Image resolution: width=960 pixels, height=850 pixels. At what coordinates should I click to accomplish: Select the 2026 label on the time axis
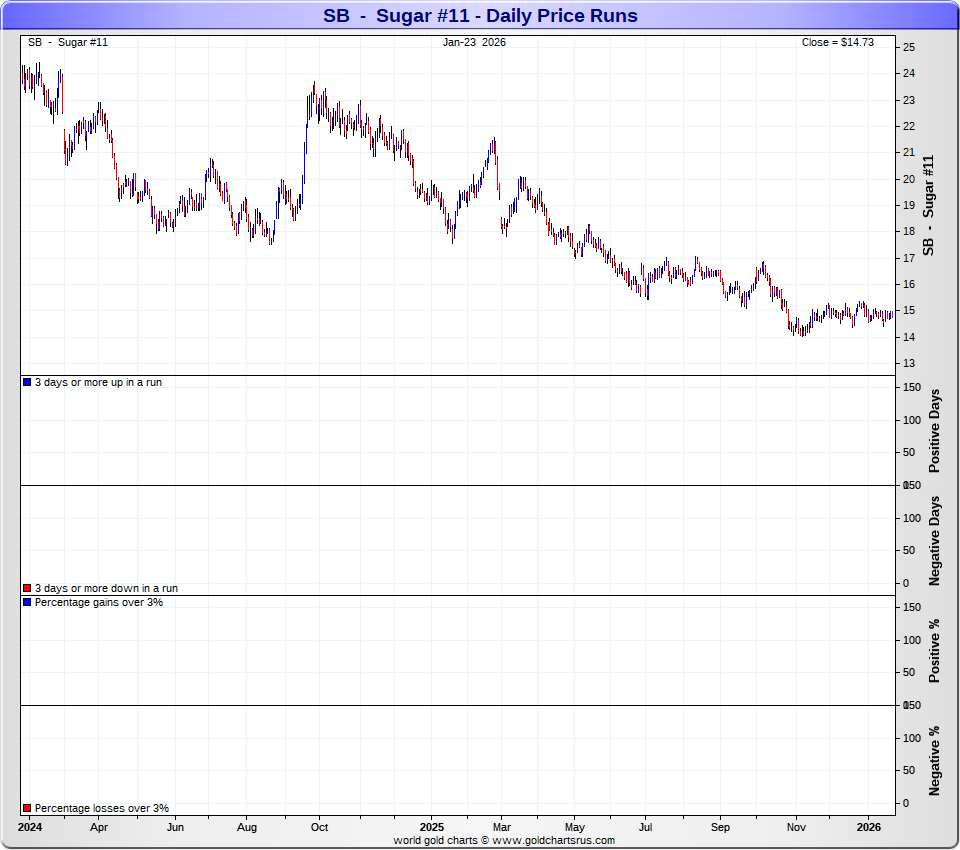click(x=869, y=828)
